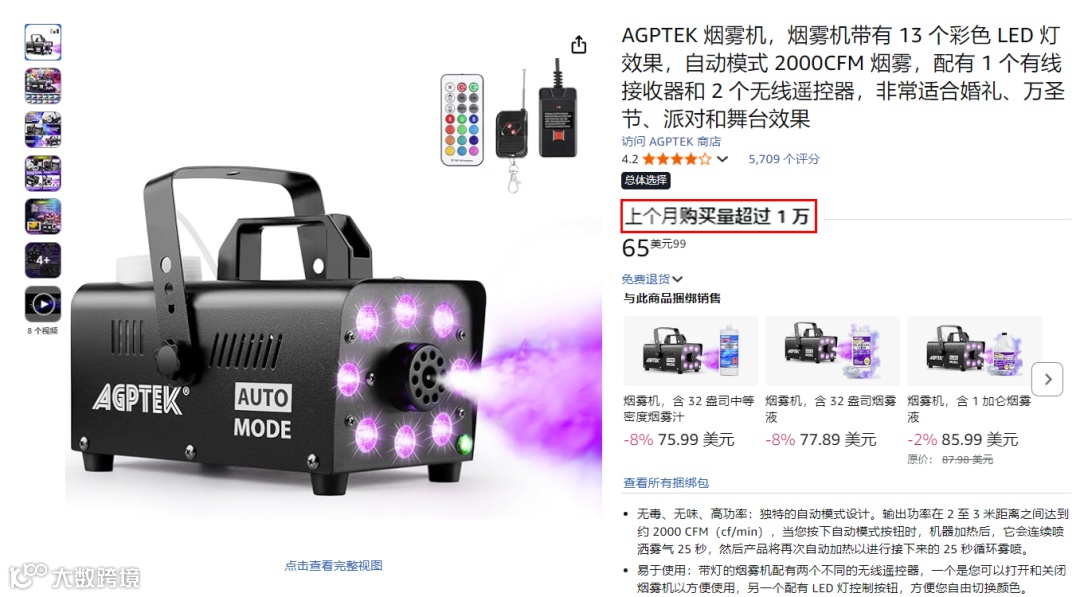Click 点击查看完整视图 full view link
1080x597 pixels.
[333, 565]
